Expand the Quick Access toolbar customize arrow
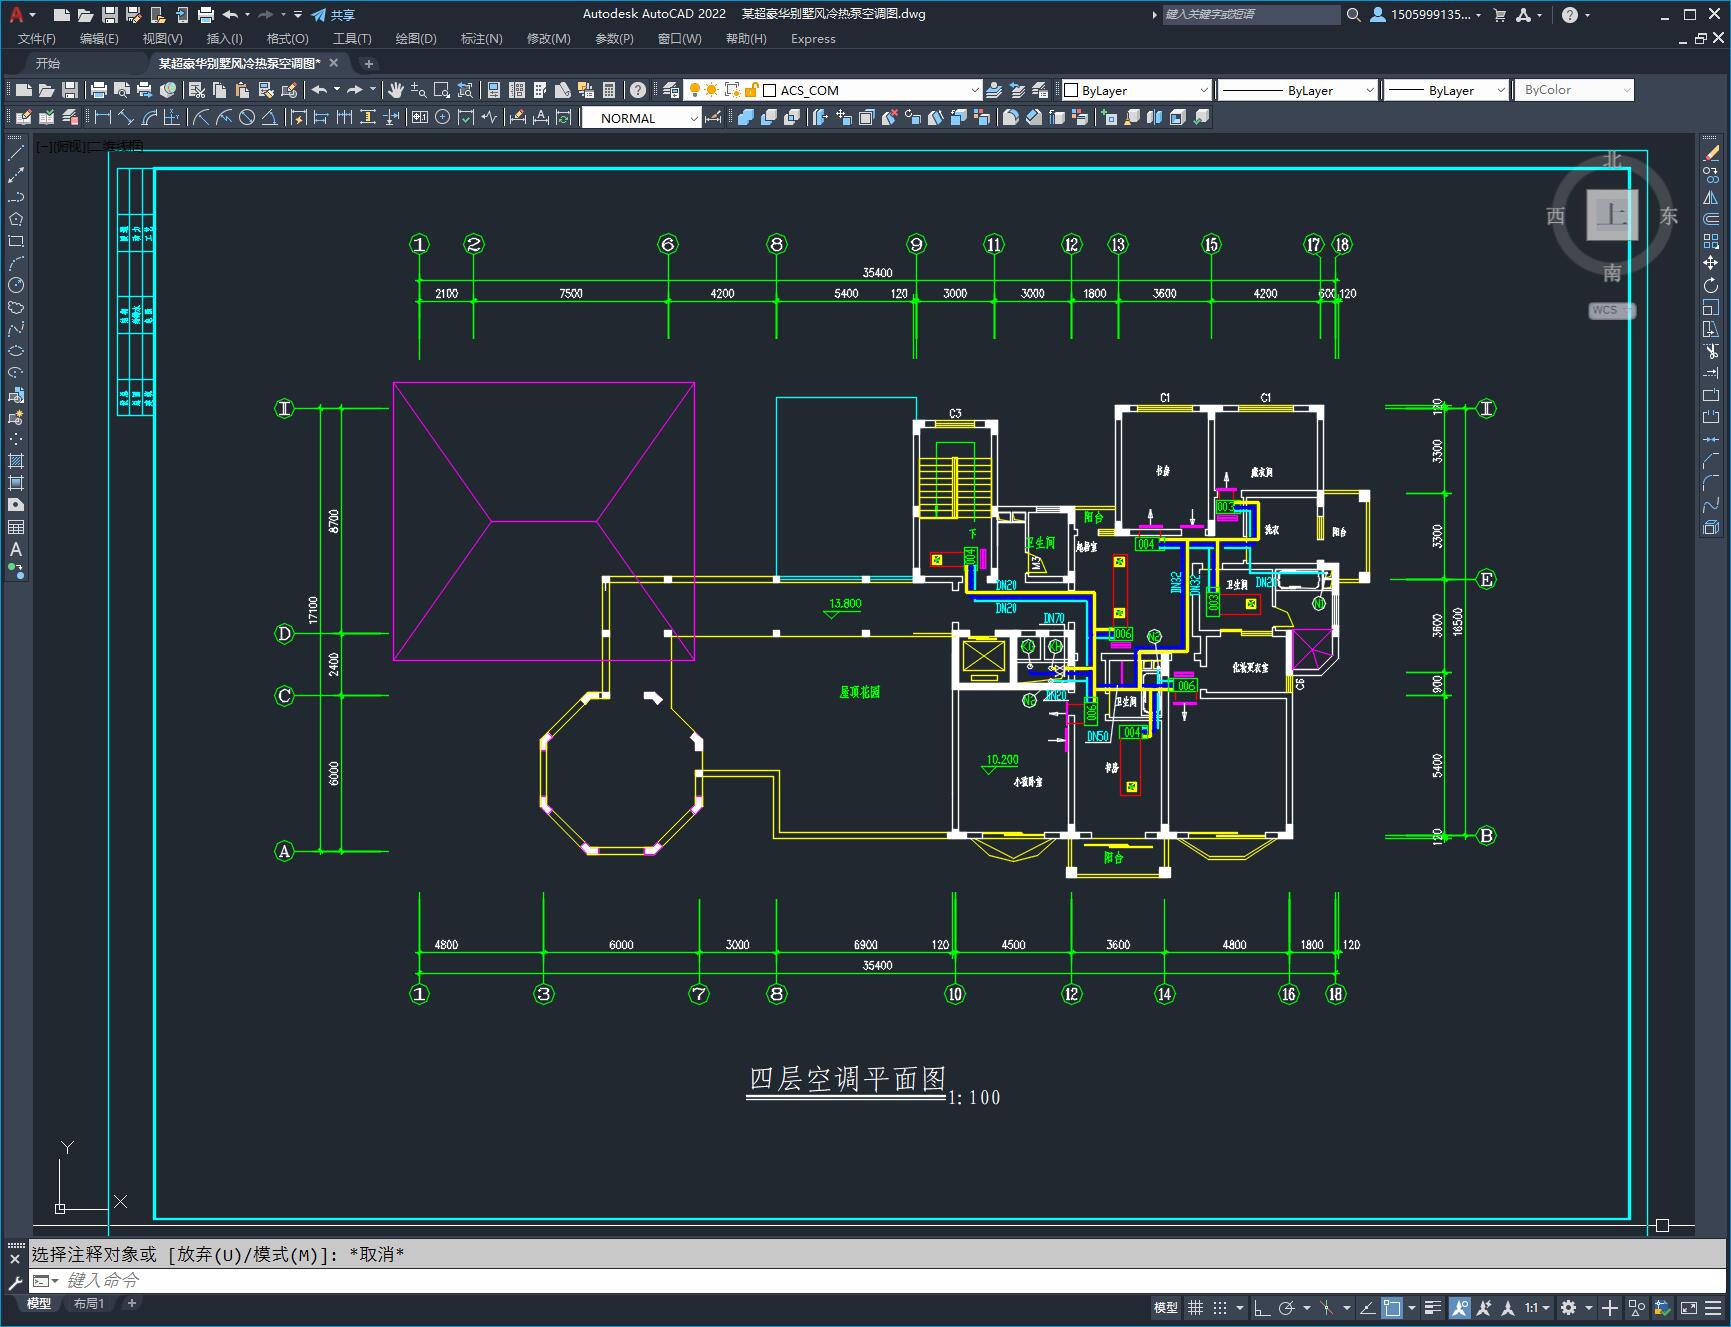Screen dimensions: 1731x1327 coord(298,15)
